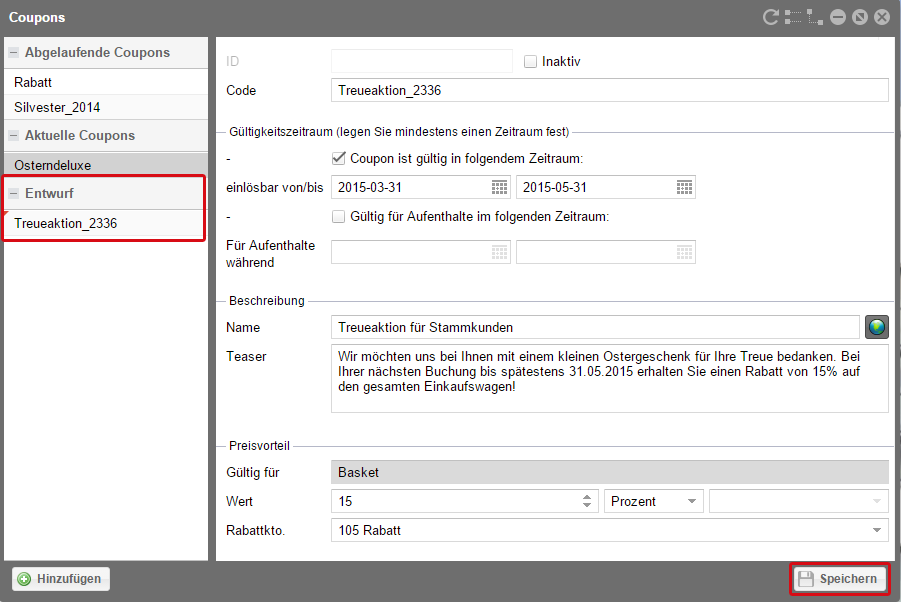
Task: Click the green plus Hinzufügen button
Action: (60, 578)
